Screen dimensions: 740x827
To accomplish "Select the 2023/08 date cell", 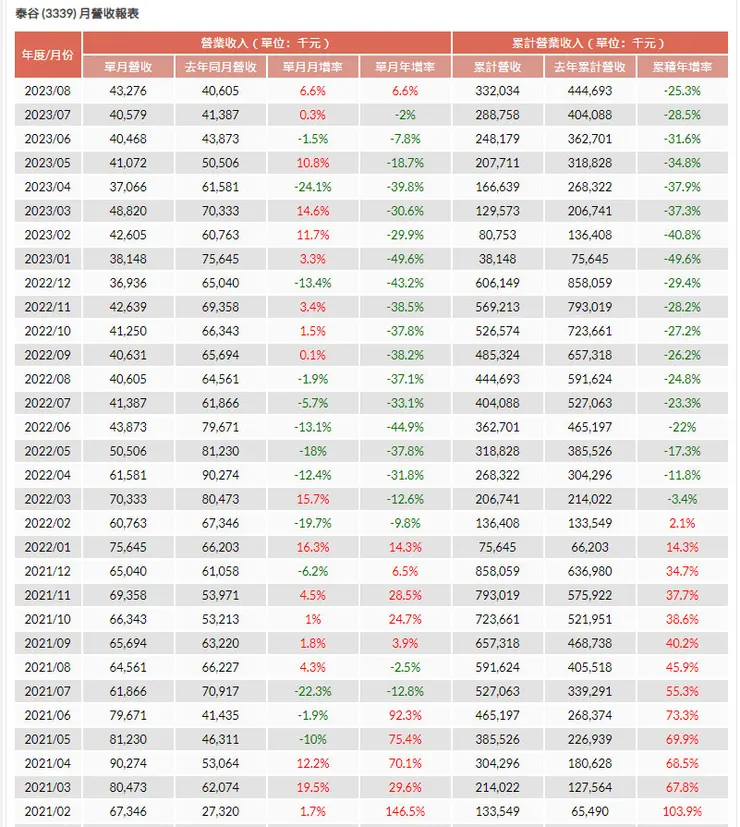I will pyautogui.click(x=48, y=91).
